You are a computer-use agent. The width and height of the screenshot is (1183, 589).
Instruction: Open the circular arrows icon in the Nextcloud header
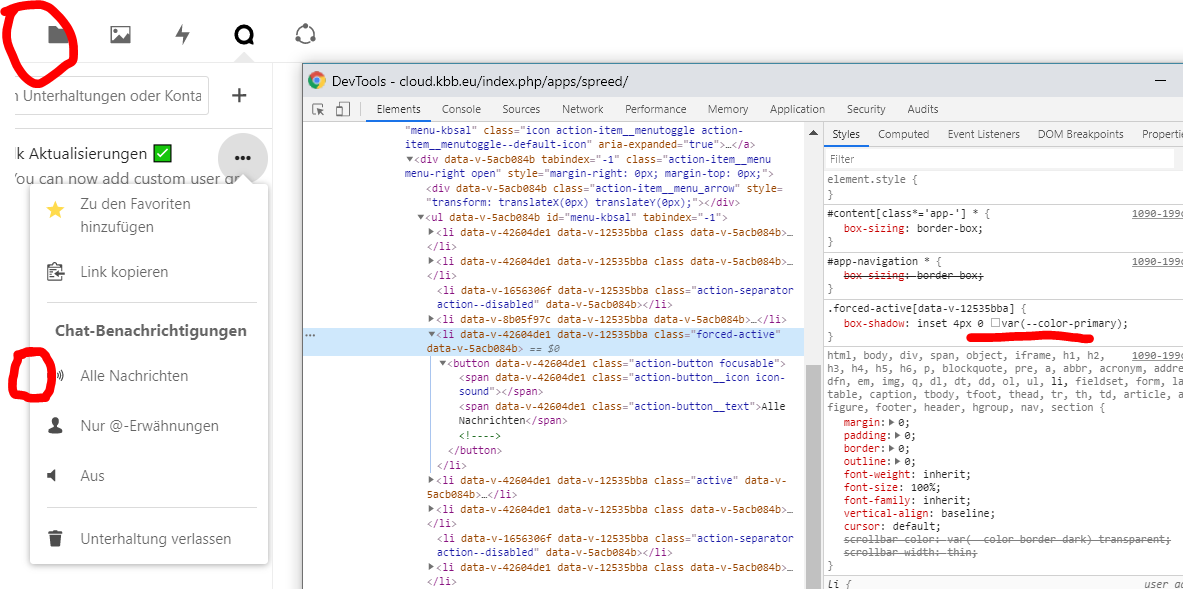(305, 34)
